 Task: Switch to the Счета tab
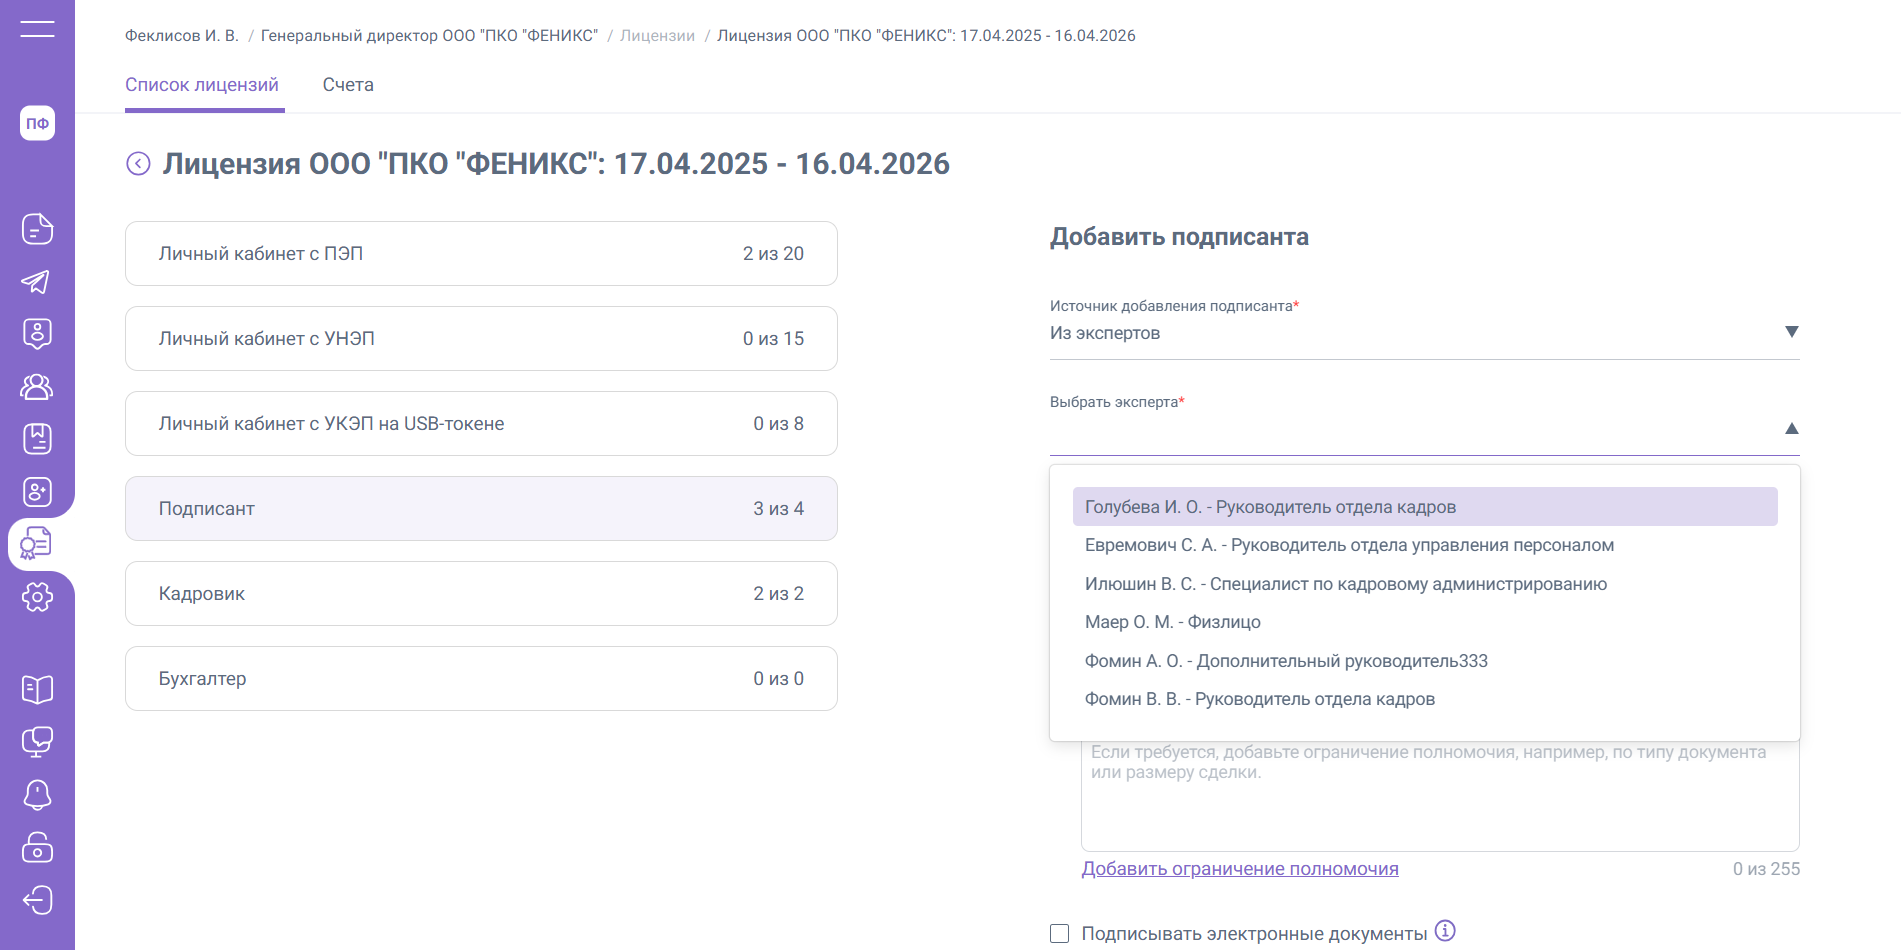pos(348,85)
